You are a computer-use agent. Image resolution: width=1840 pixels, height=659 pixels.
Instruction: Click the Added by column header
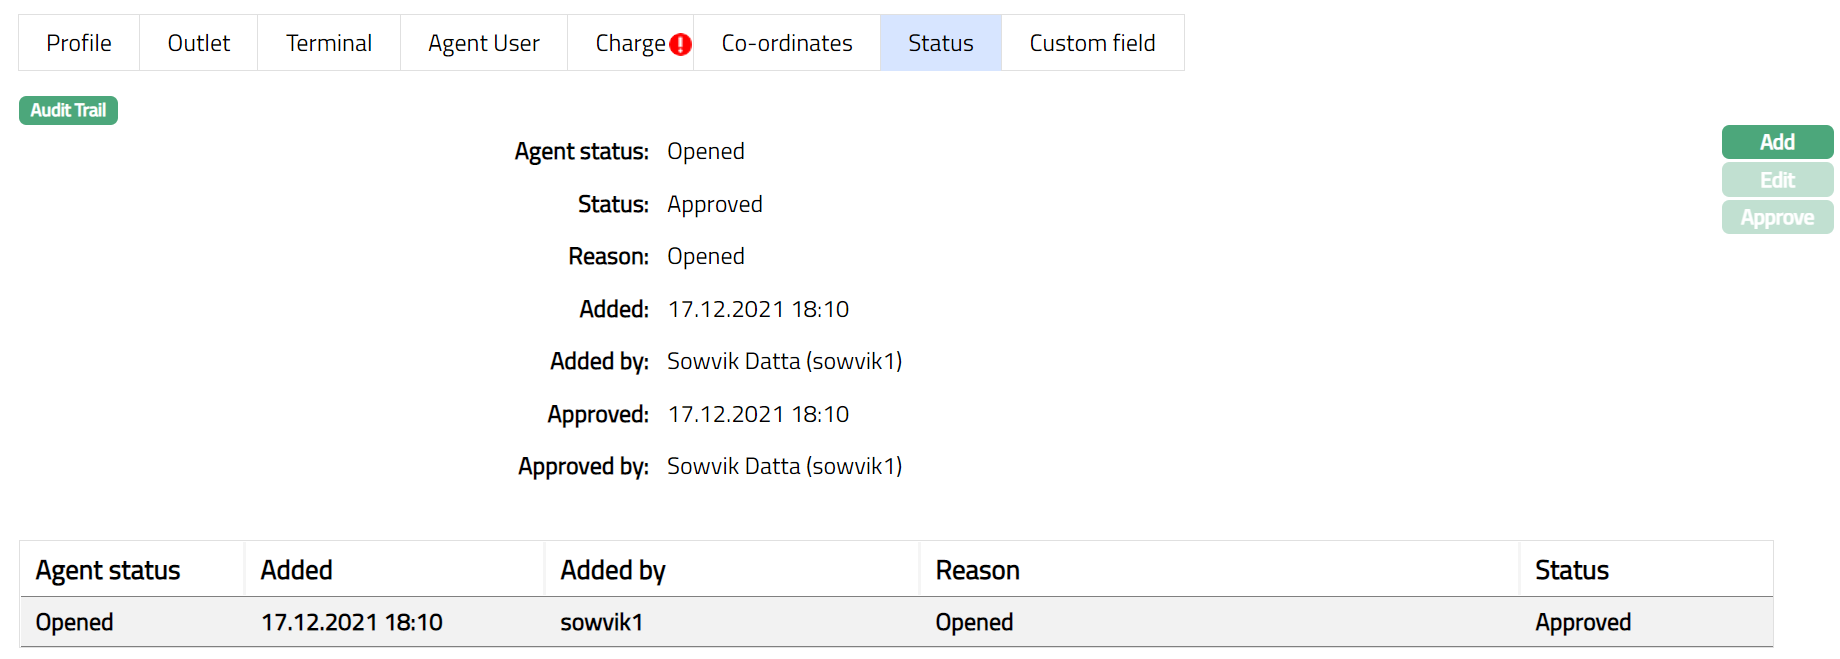point(612,570)
